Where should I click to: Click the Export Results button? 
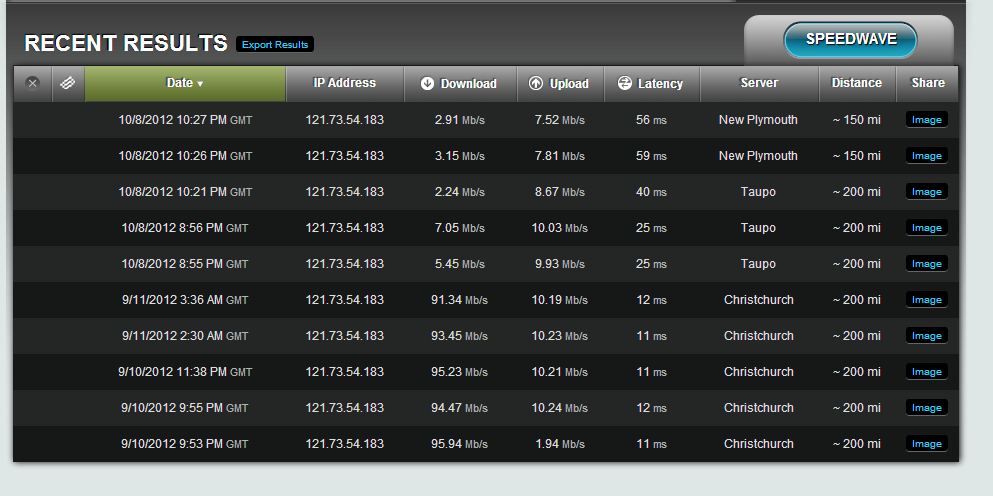[275, 44]
